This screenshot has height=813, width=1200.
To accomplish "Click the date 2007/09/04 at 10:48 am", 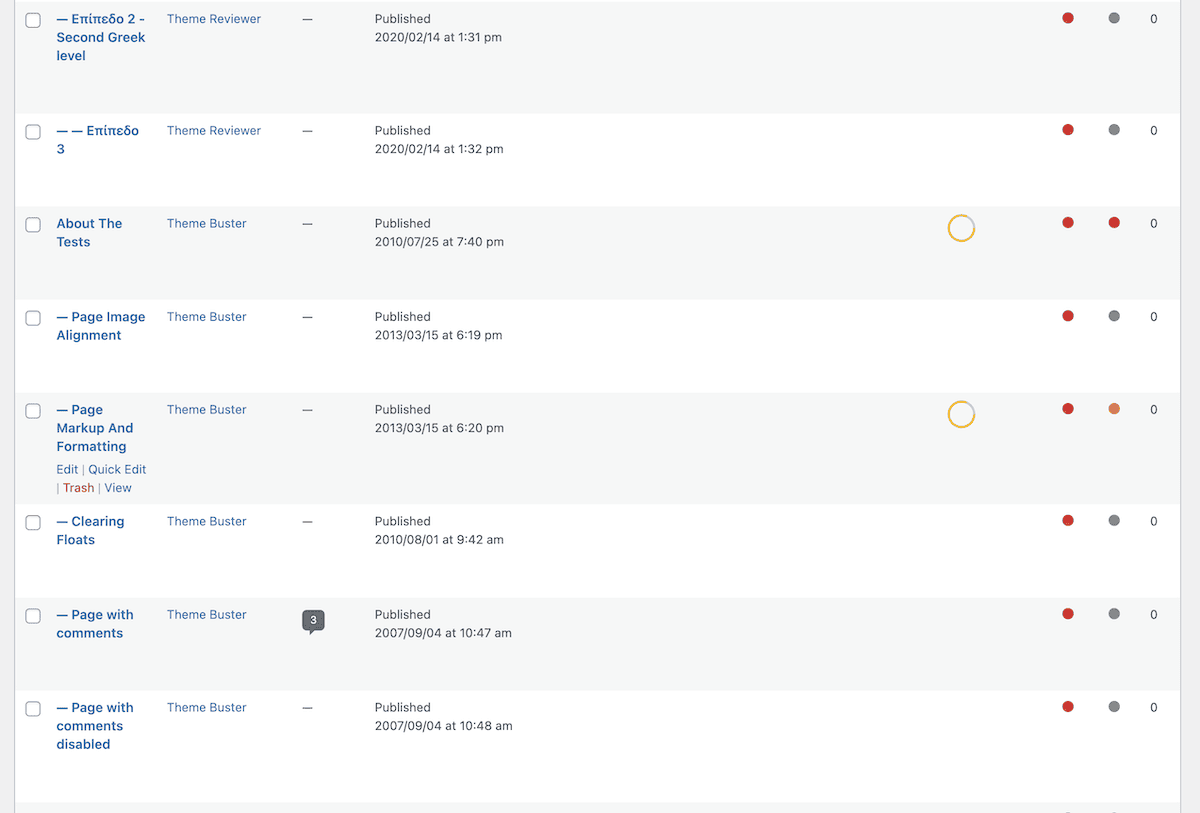I will pyautogui.click(x=443, y=726).
